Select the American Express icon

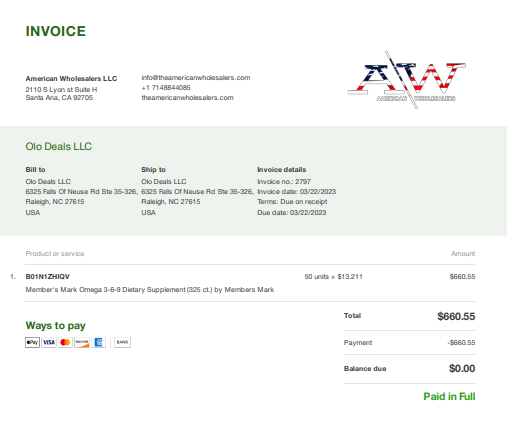[x=98, y=342]
